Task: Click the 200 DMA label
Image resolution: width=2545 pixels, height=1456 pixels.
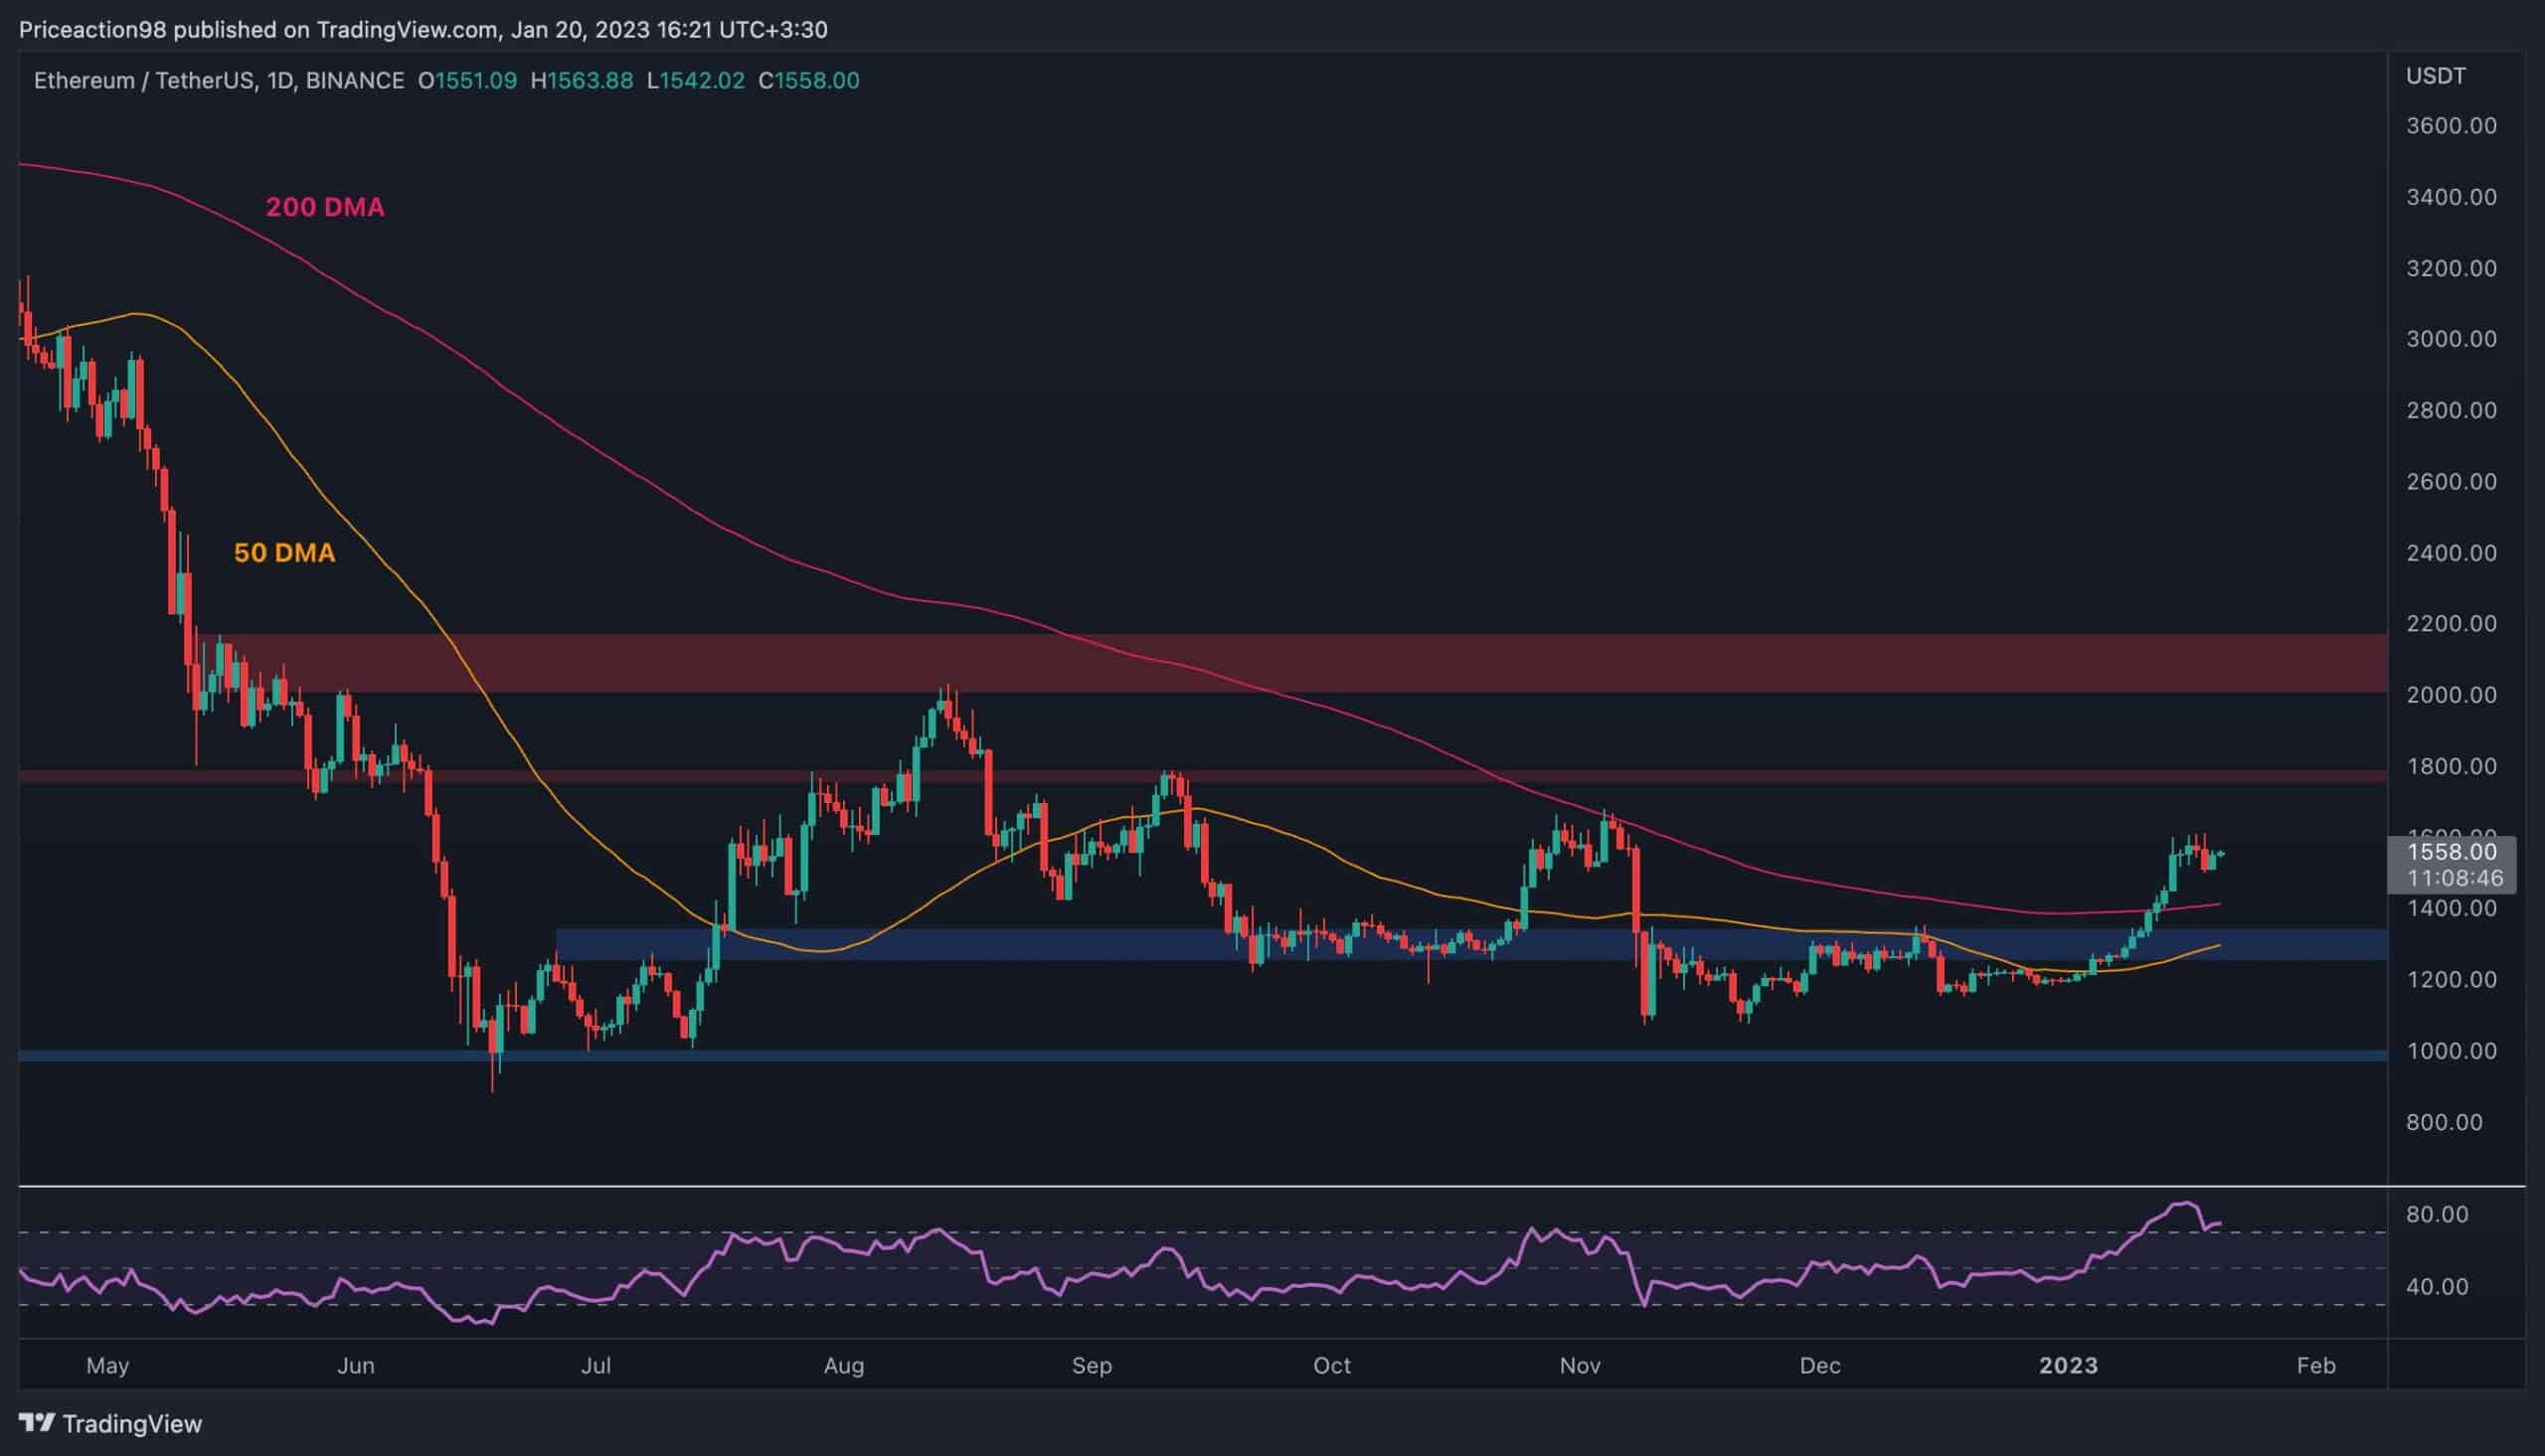Action: coord(324,207)
